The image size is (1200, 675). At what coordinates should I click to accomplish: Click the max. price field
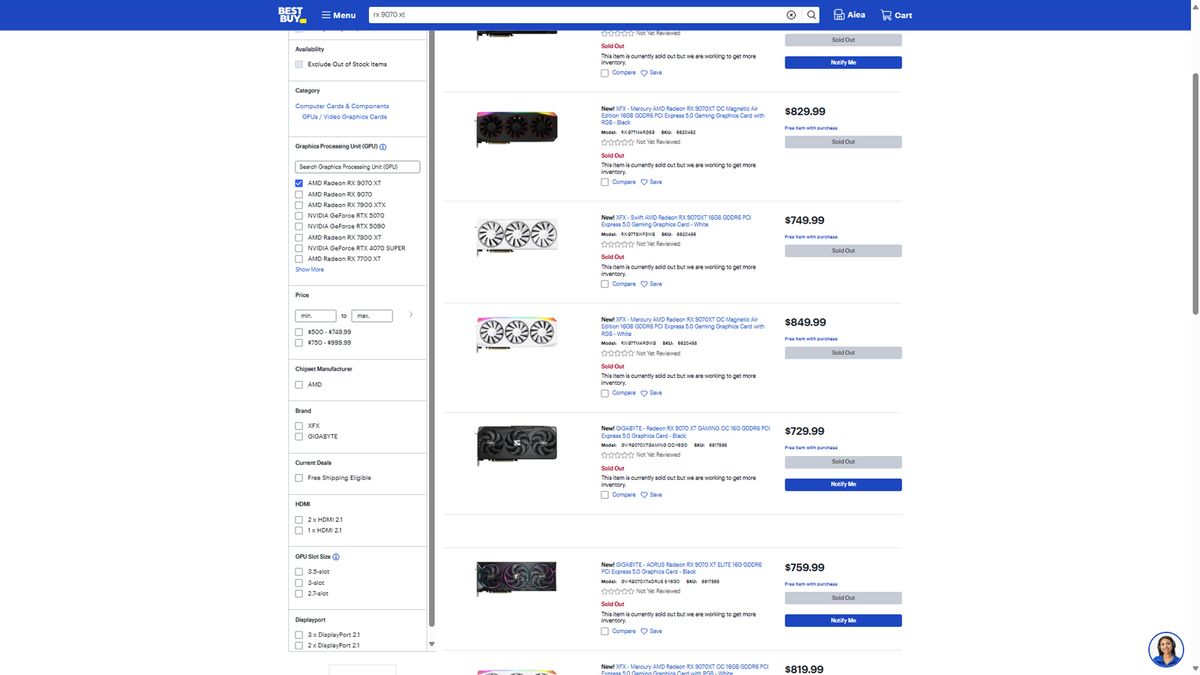(x=371, y=315)
